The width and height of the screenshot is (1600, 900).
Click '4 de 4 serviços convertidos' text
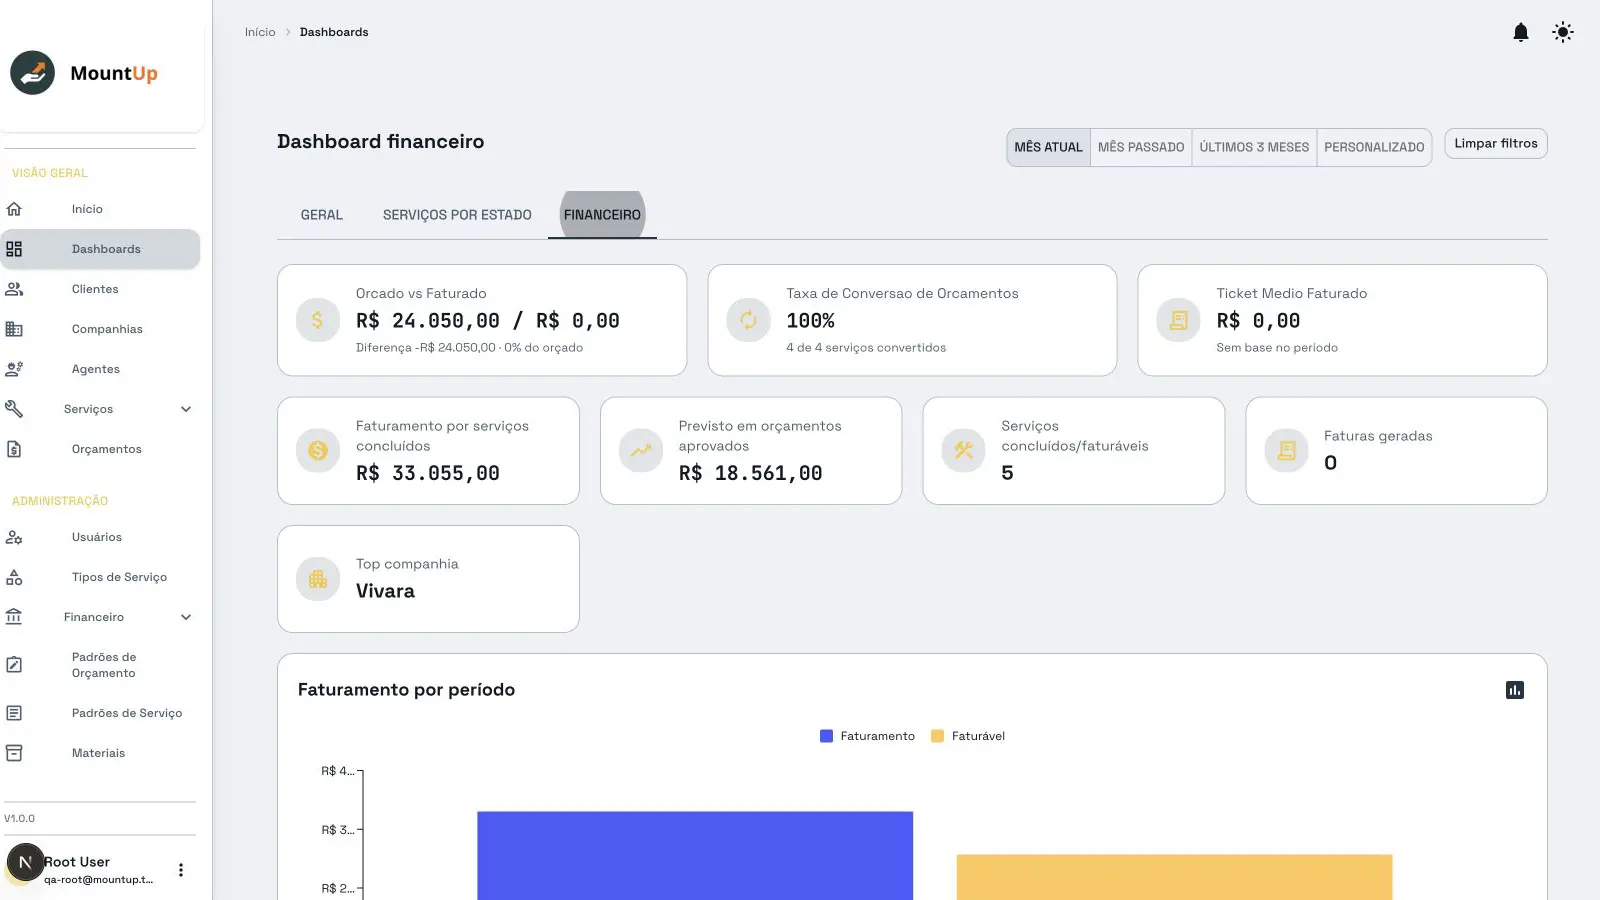tap(866, 348)
